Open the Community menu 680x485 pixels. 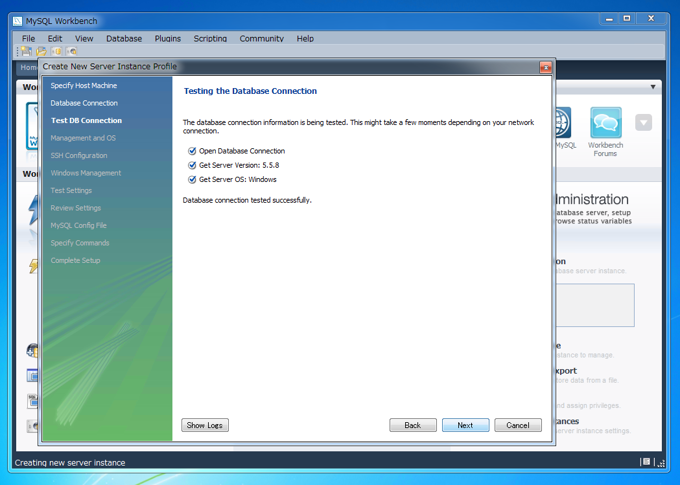pos(262,39)
